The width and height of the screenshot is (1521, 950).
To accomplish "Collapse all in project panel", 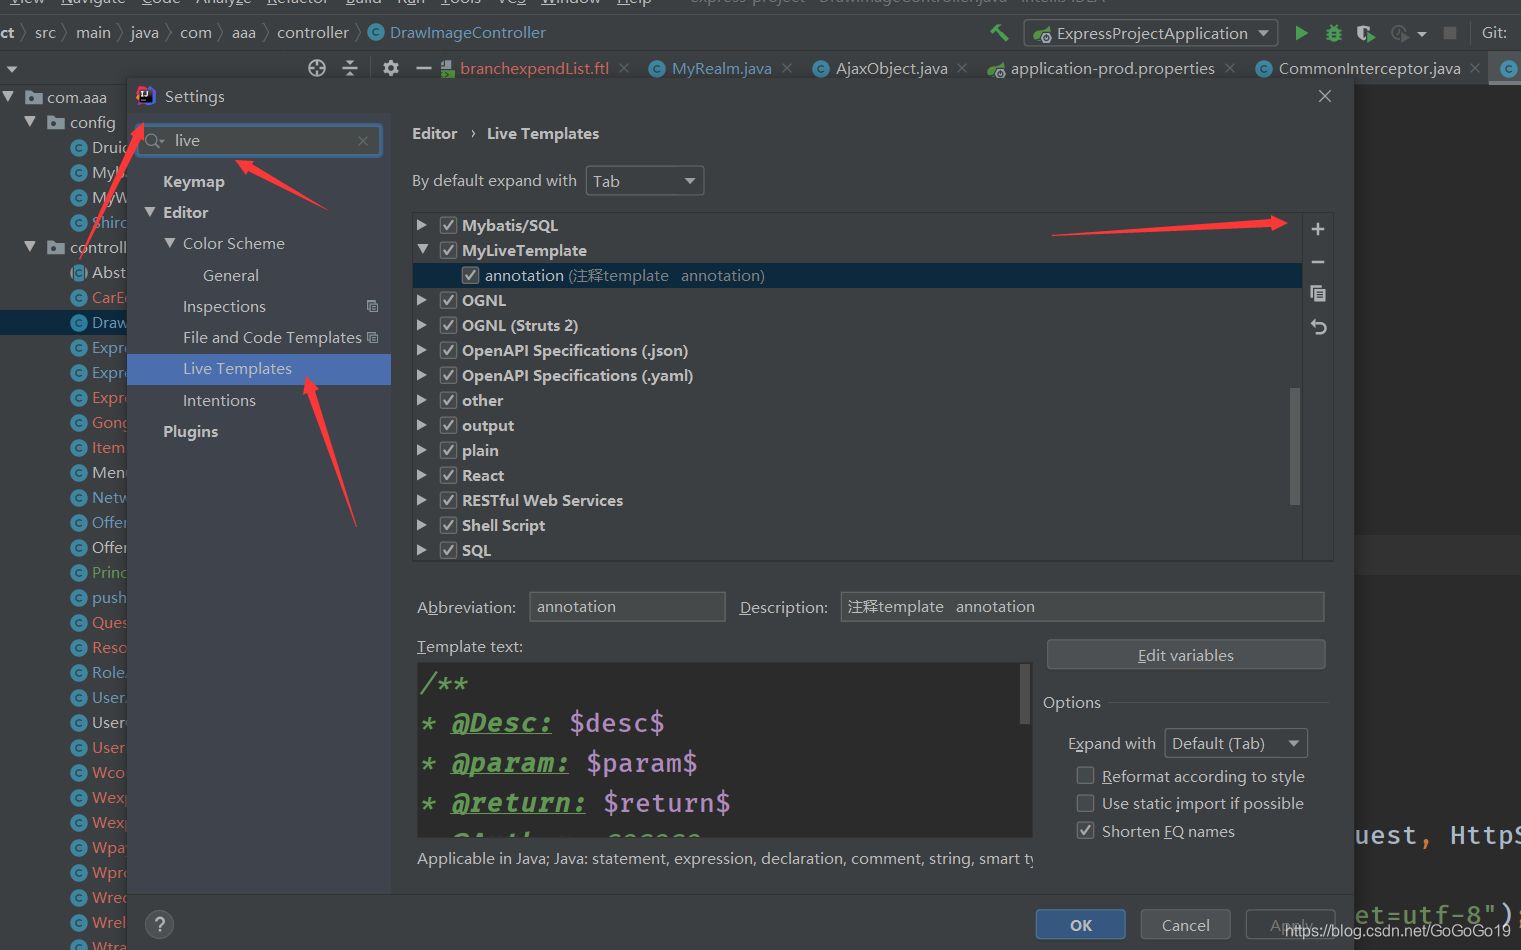I will [350, 68].
